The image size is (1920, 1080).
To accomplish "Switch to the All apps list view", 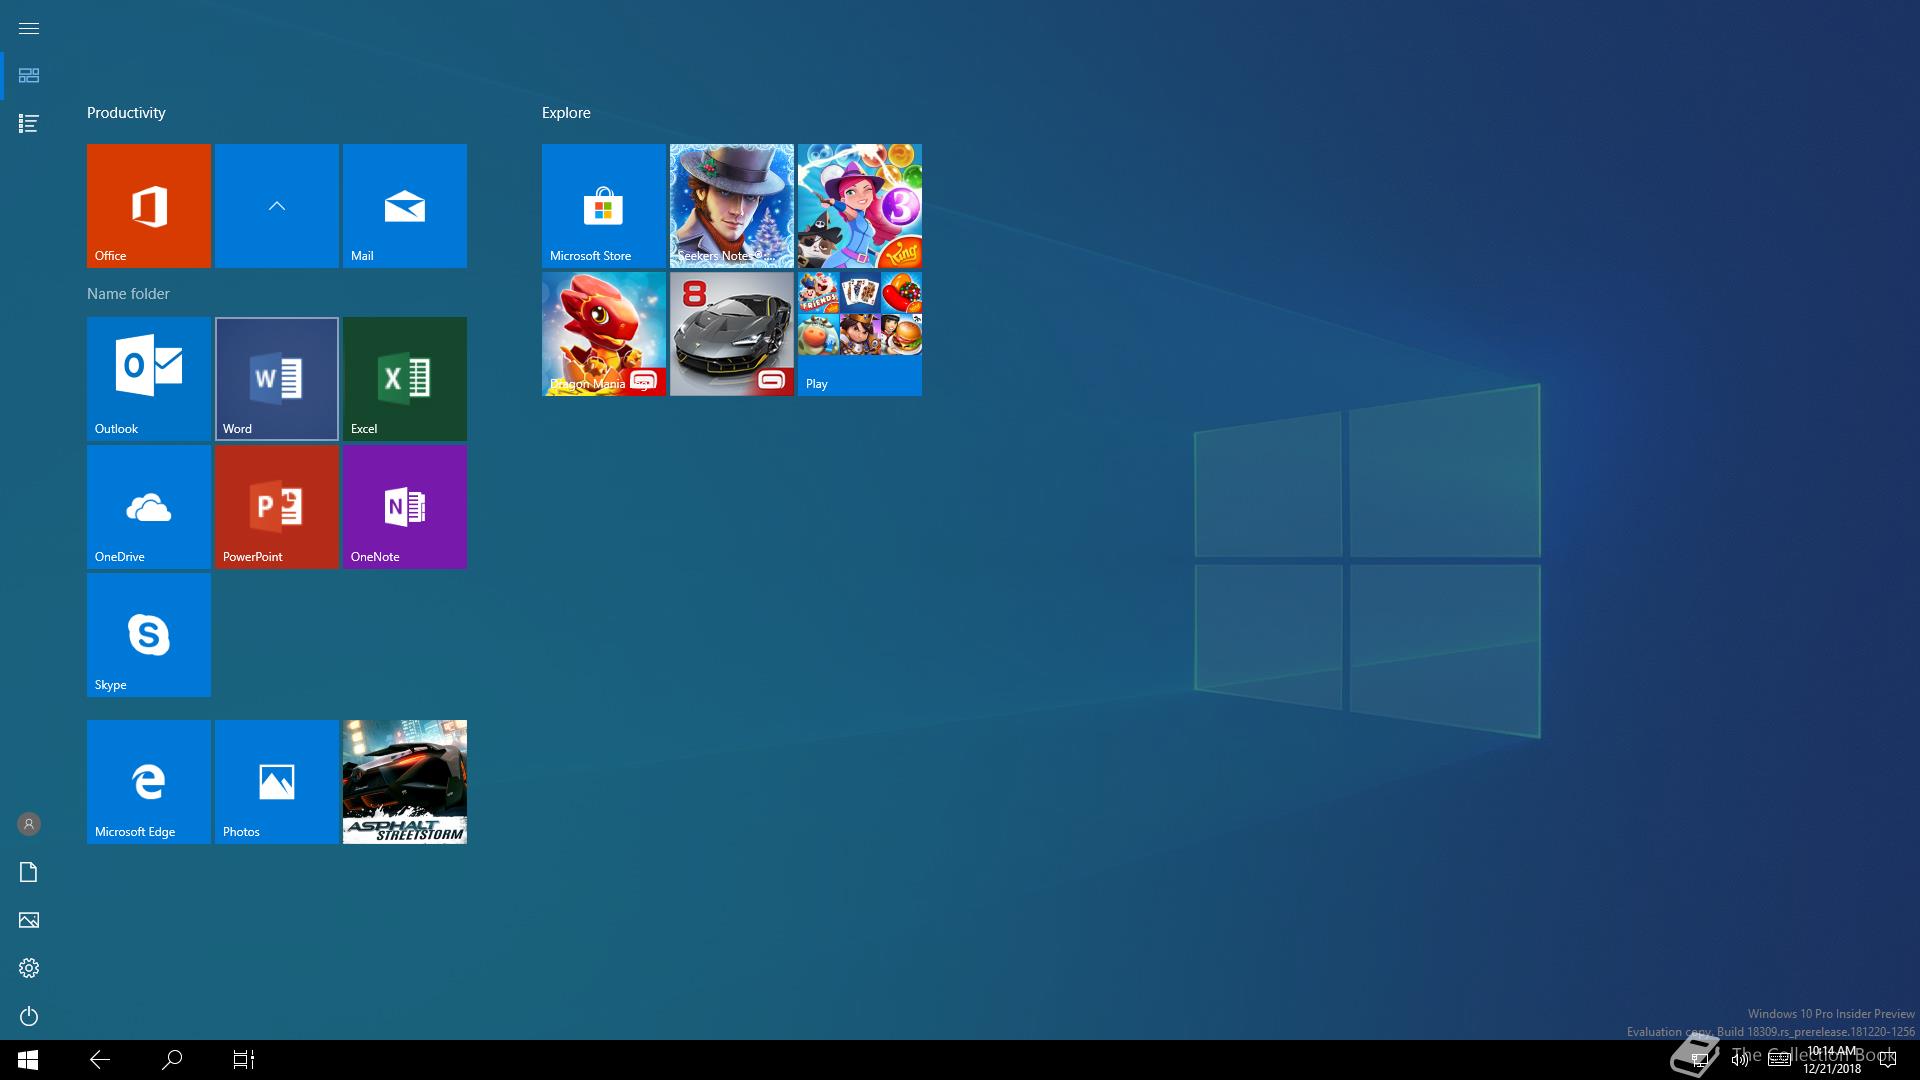I will 29,124.
